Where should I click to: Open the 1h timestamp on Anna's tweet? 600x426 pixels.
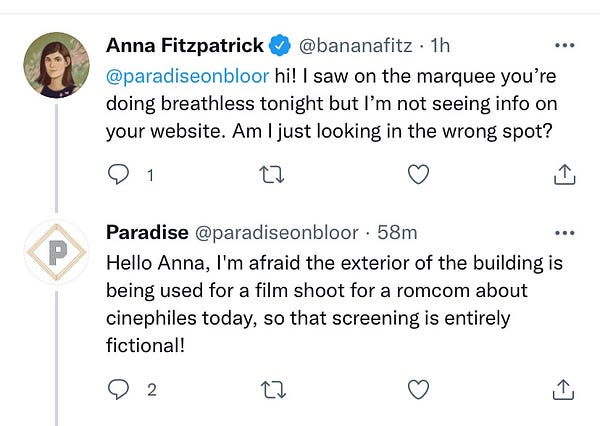coord(440,46)
